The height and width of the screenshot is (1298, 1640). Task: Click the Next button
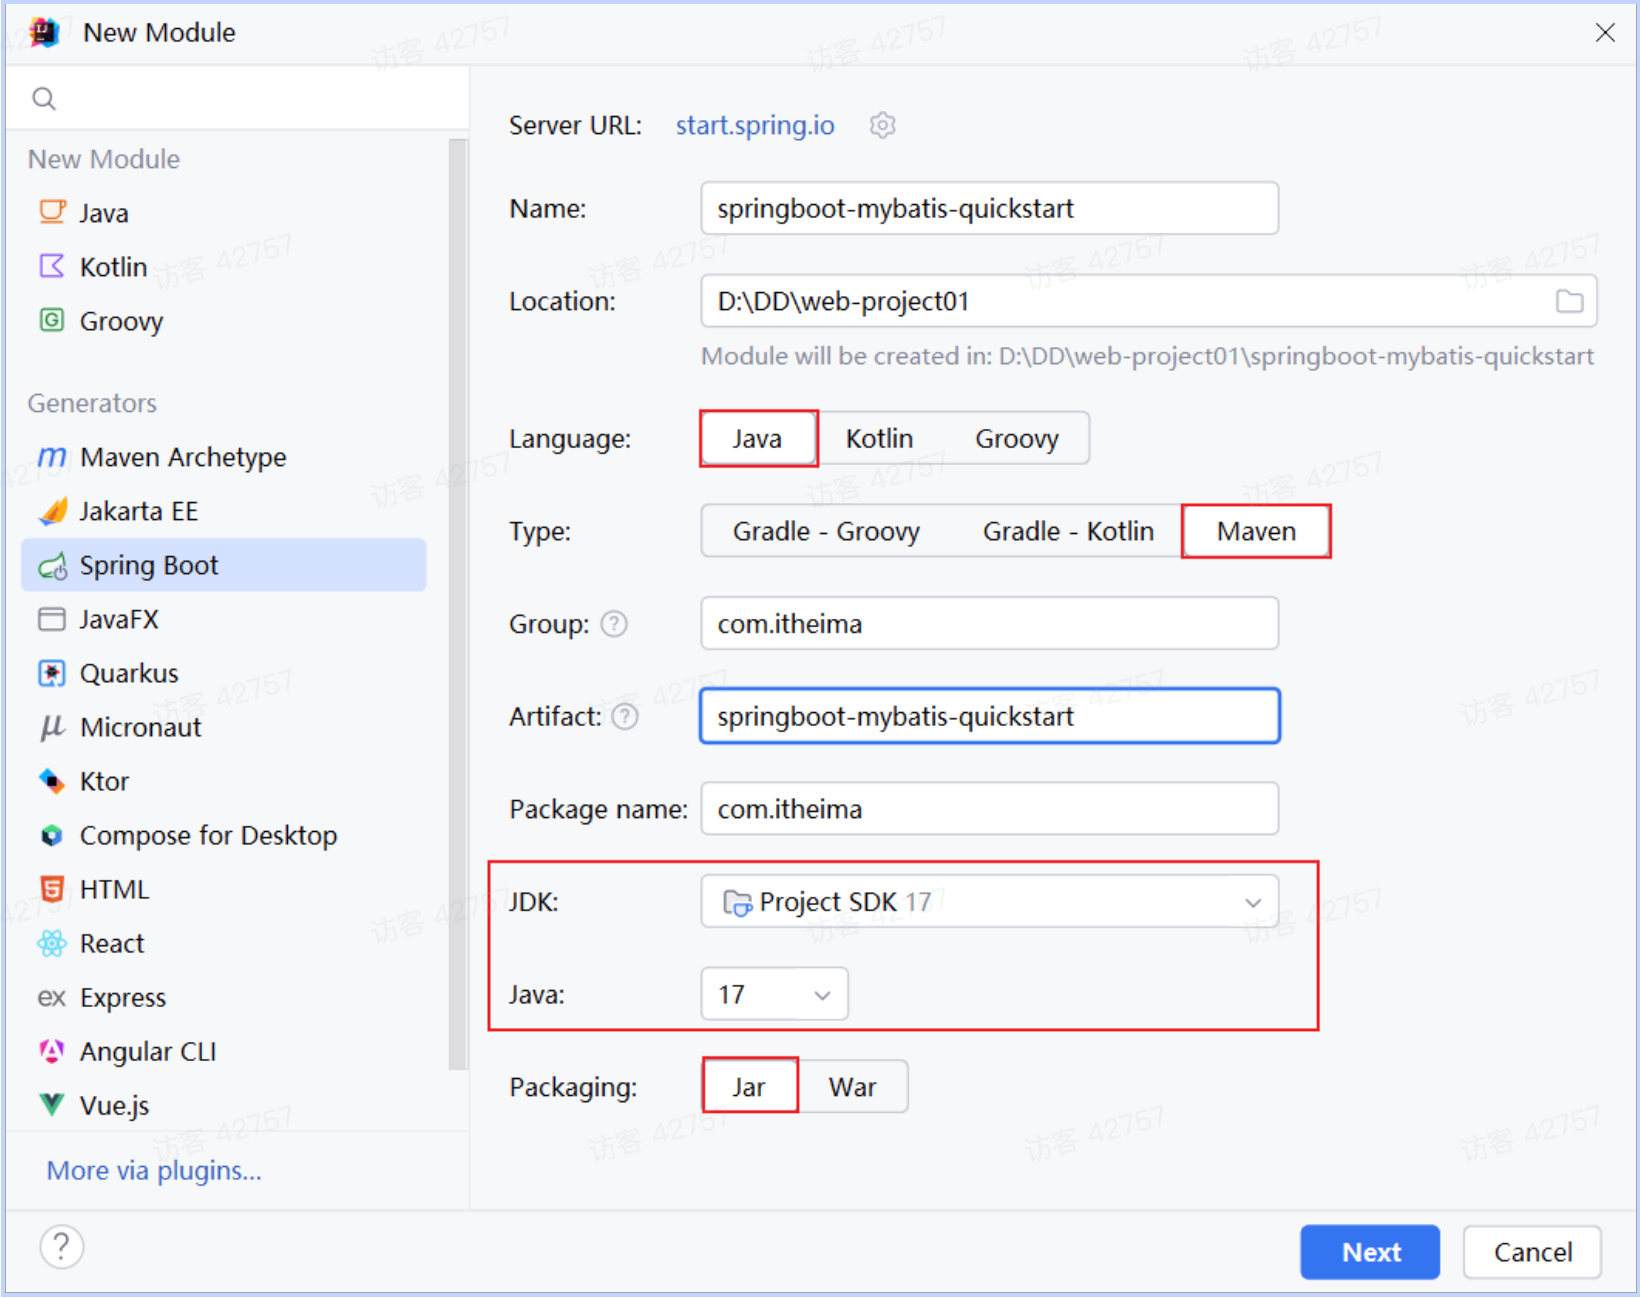click(x=1369, y=1252)
